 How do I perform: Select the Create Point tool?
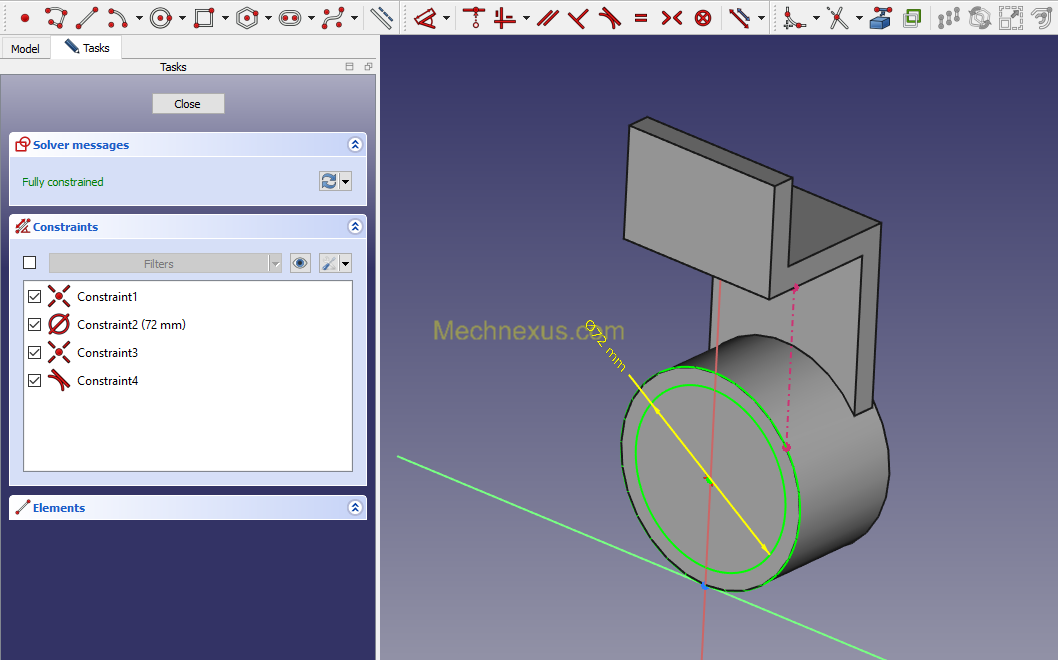point(25,17)
